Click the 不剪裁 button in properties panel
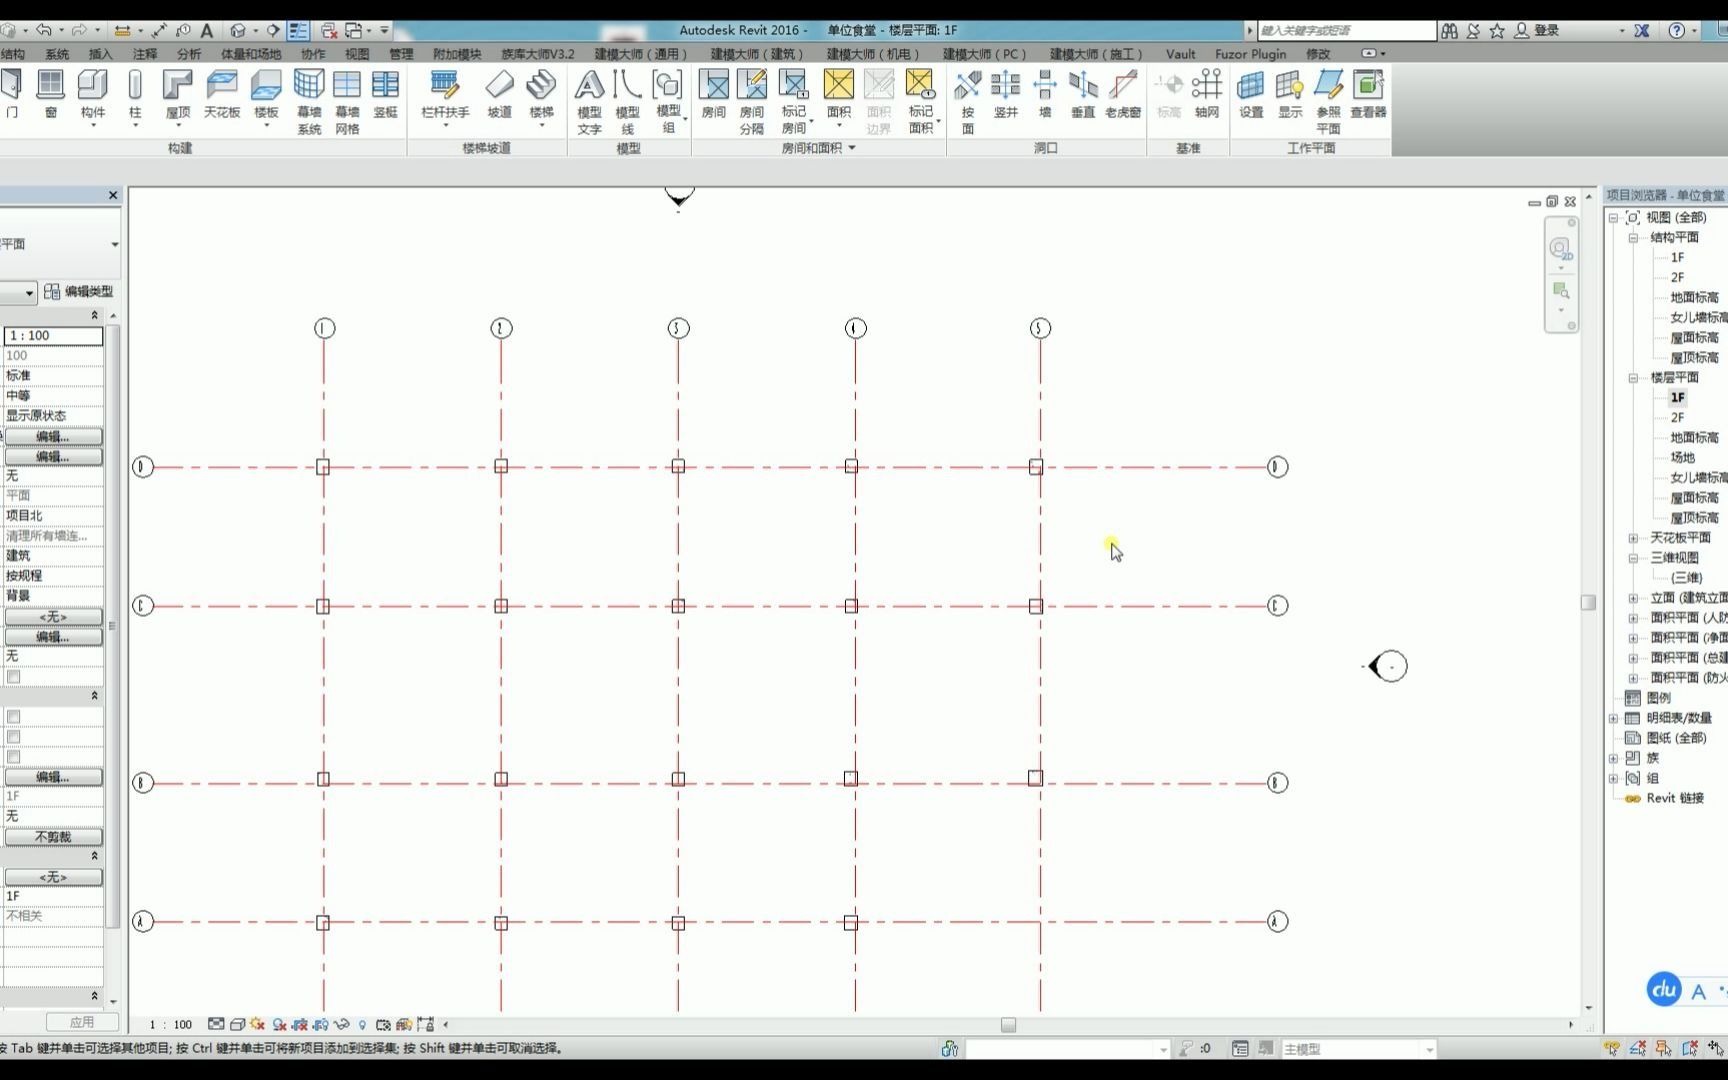 pos(53,836)
